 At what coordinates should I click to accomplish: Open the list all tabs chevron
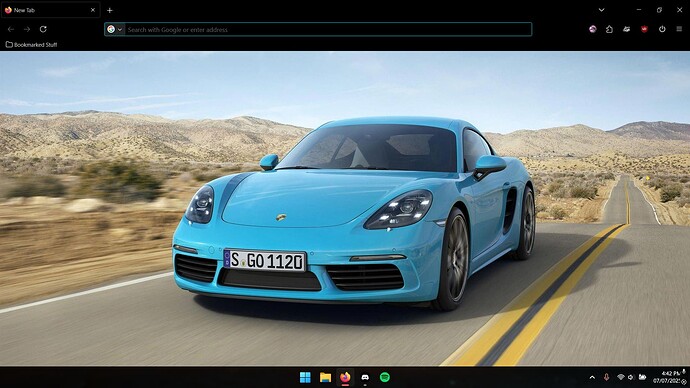[601, 10]
